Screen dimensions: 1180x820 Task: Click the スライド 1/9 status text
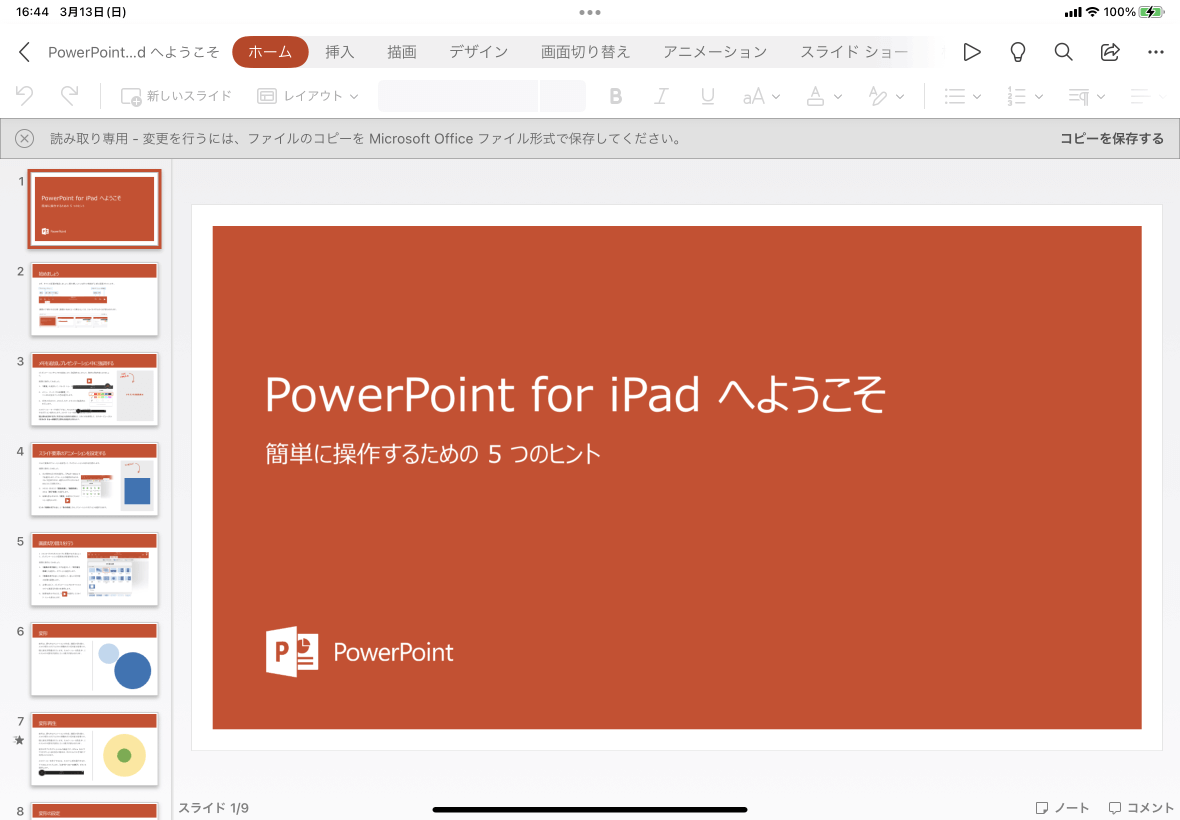[213, 808]
